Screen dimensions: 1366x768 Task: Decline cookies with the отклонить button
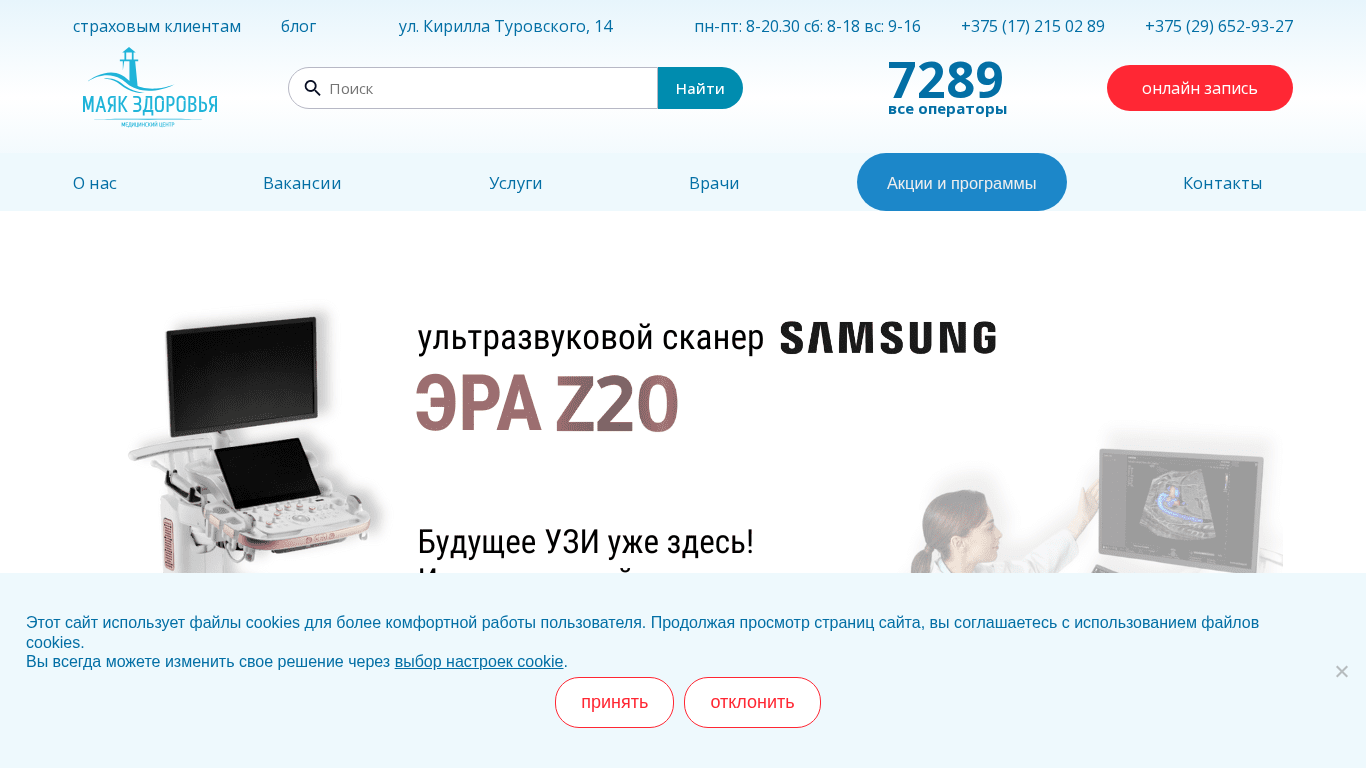(752, 702)
